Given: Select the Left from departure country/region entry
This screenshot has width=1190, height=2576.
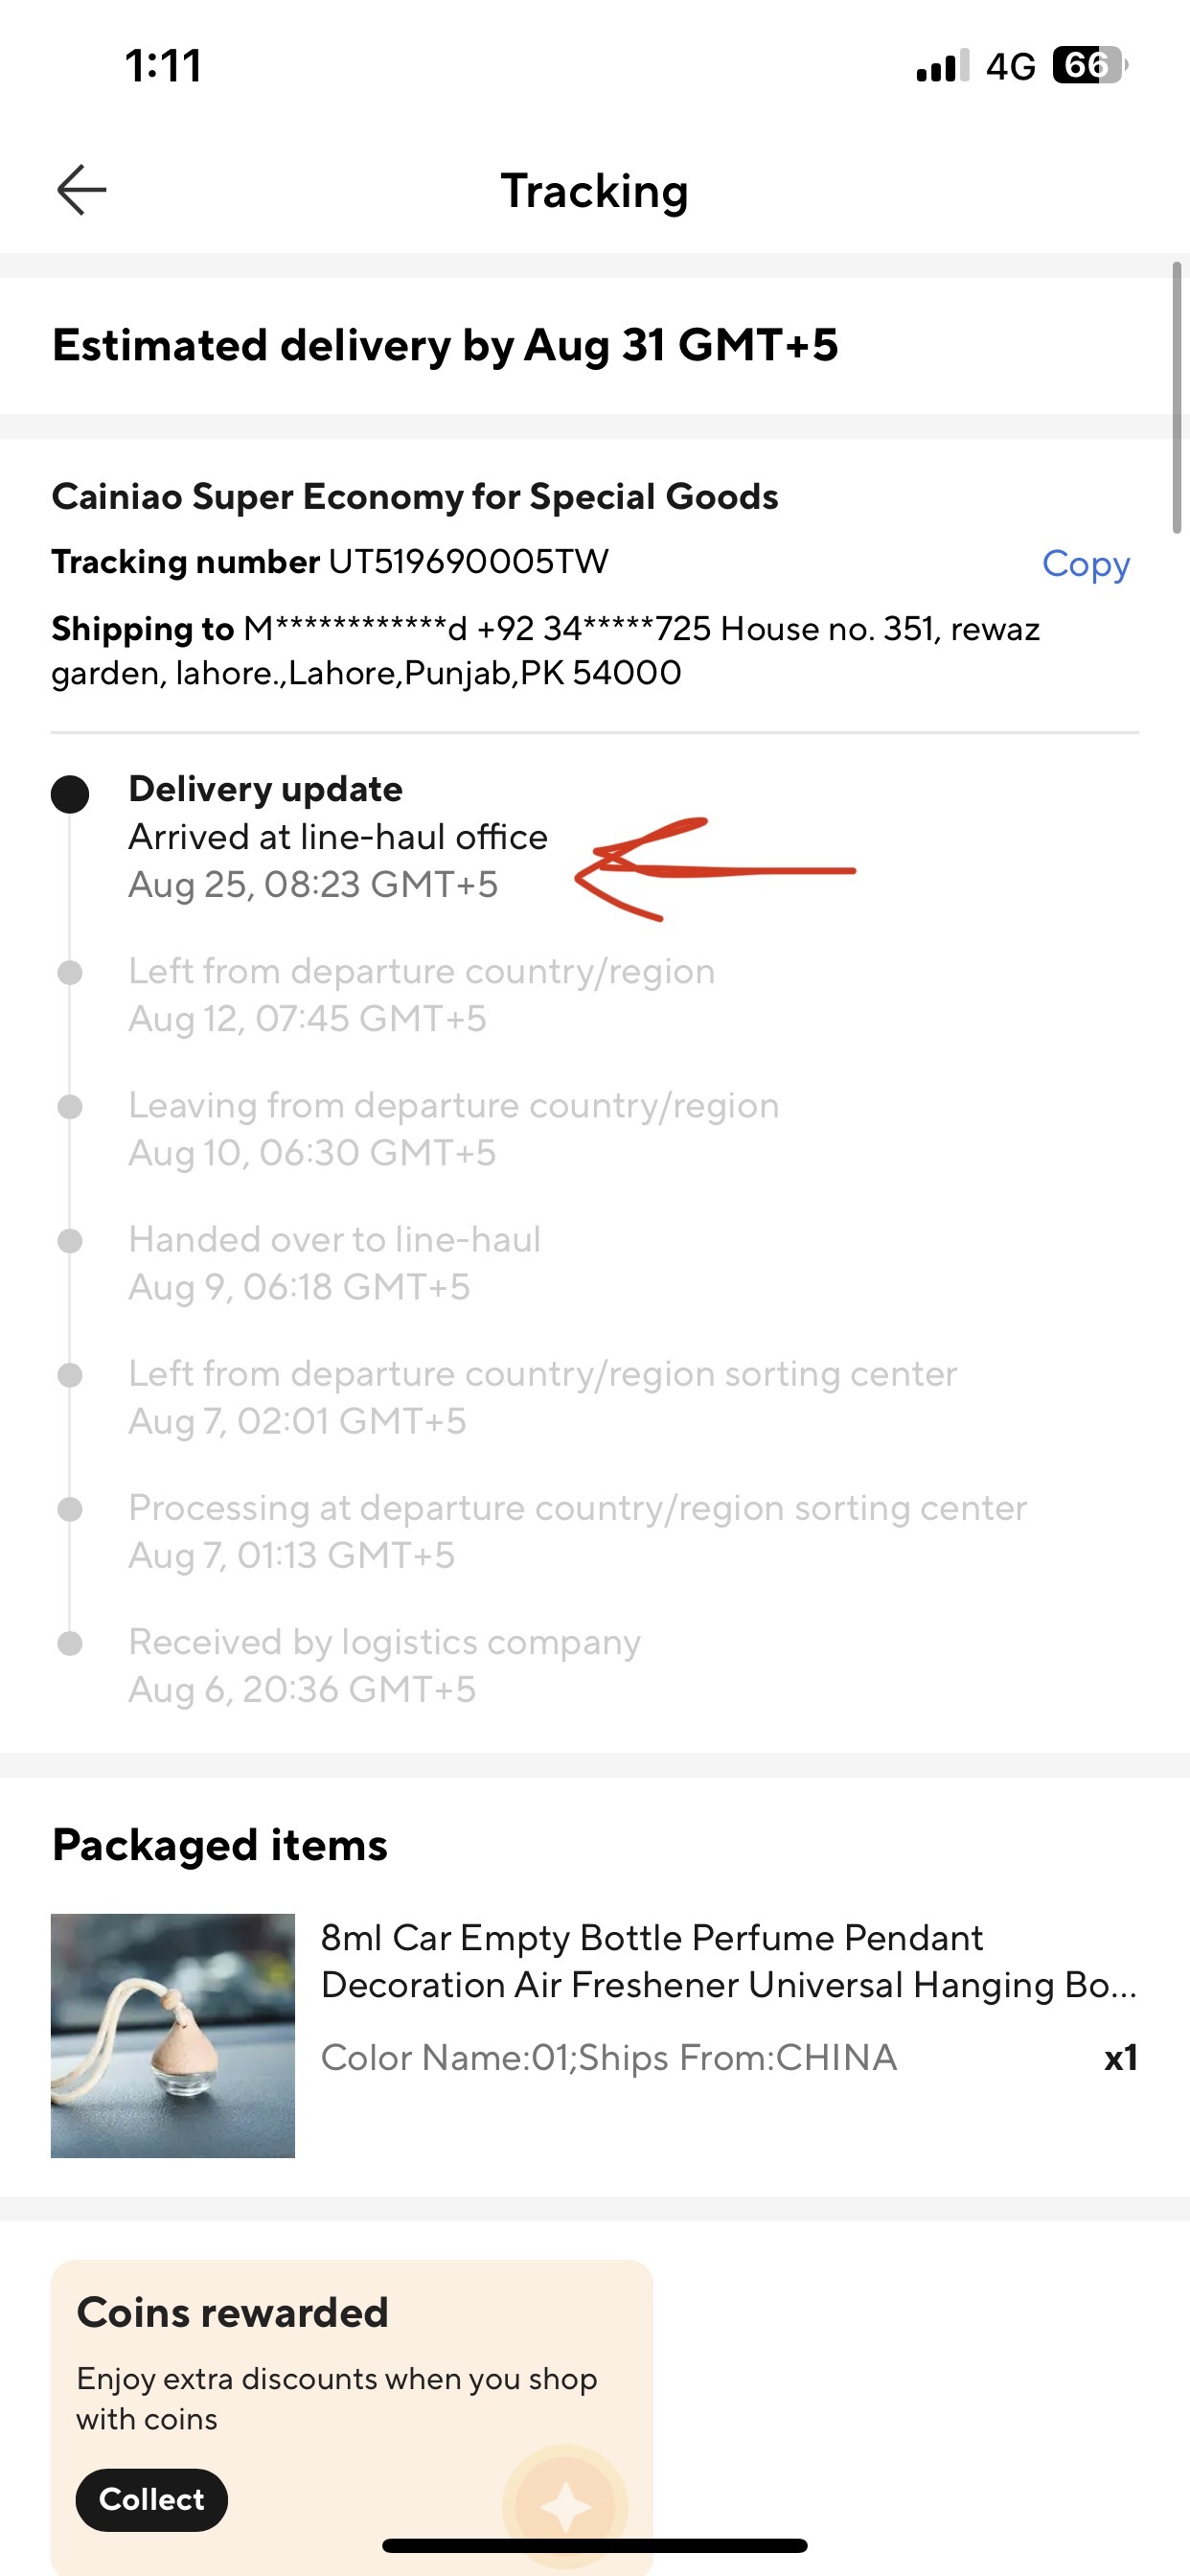Looking at the screenshot, I should pos(421,994).
